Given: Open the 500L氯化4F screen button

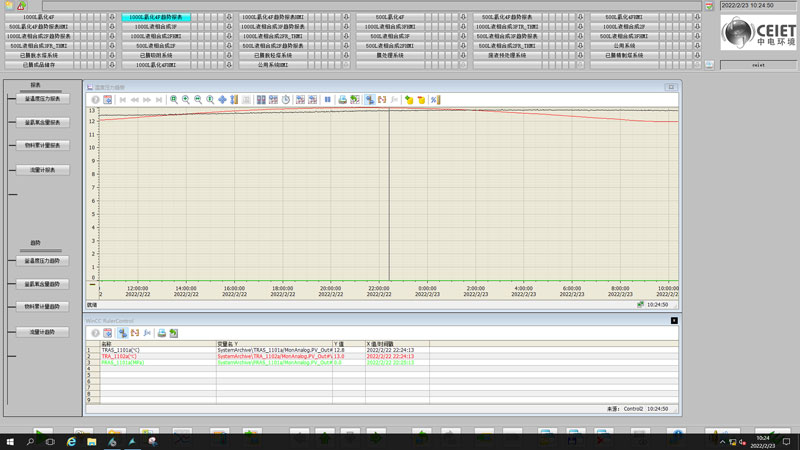Looking at the screenshot, I should pos(390,17).
